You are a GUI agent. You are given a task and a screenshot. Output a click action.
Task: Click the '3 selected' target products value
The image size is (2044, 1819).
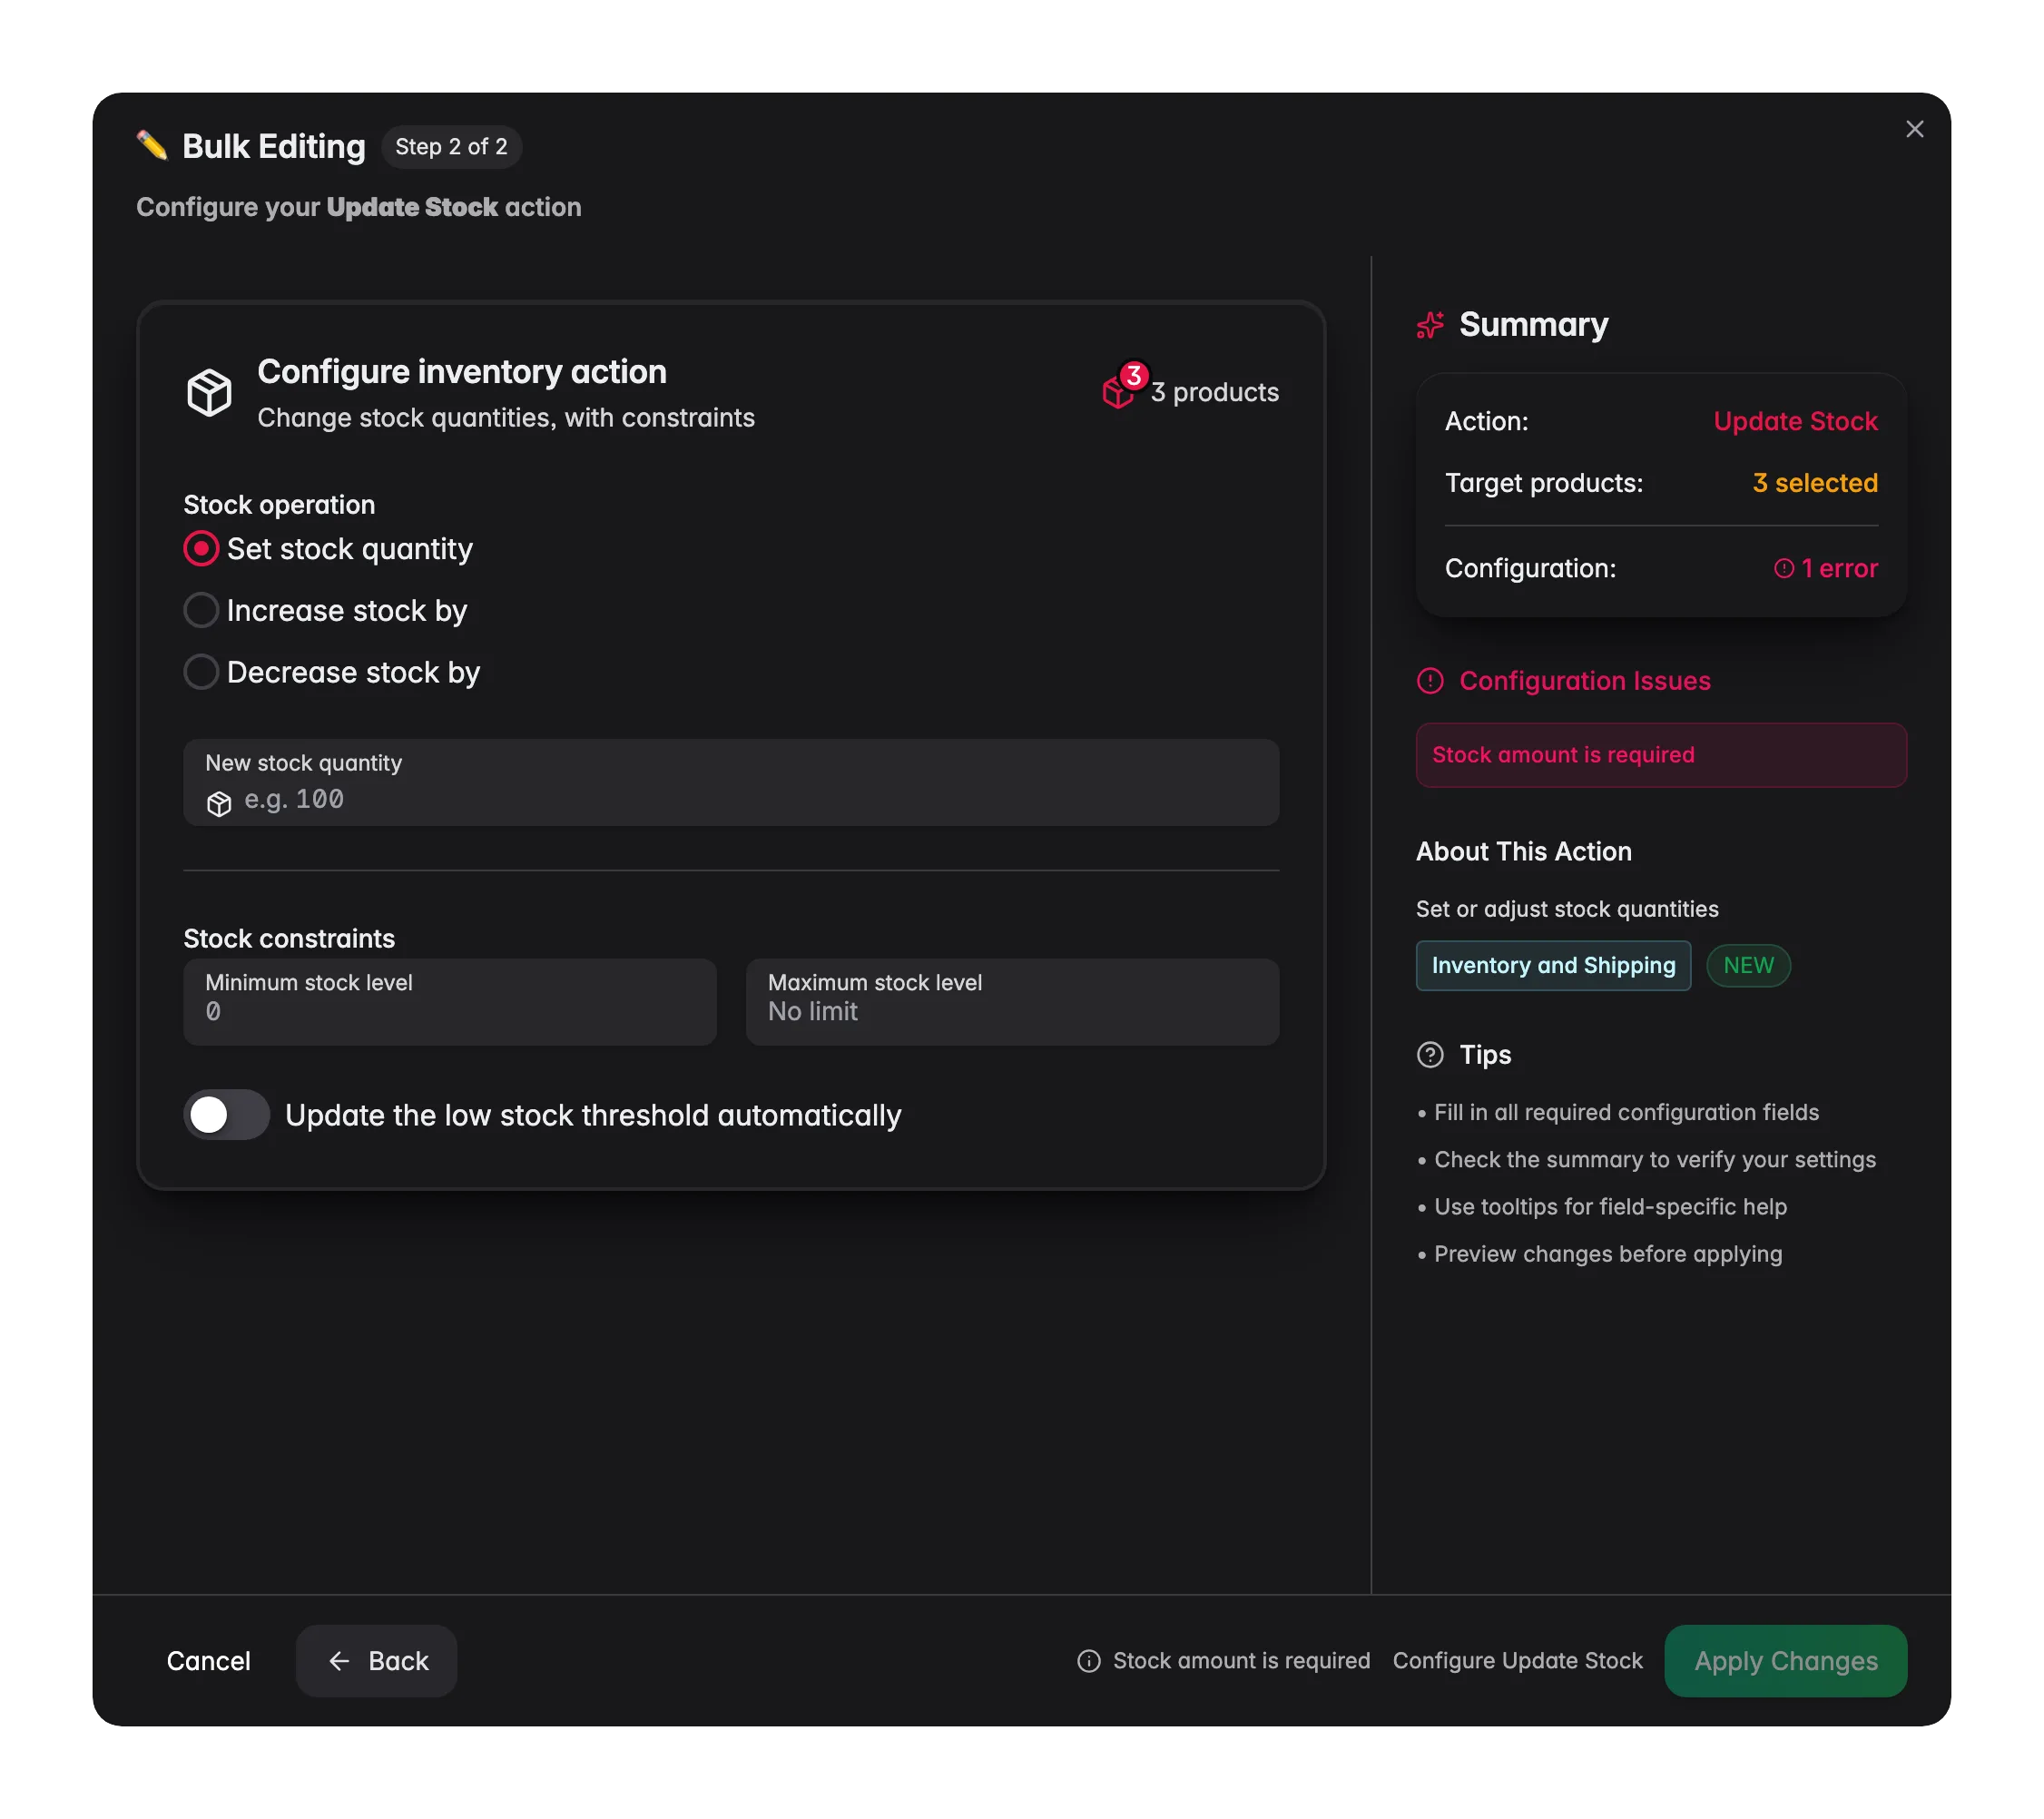(x=1815, y=483)
